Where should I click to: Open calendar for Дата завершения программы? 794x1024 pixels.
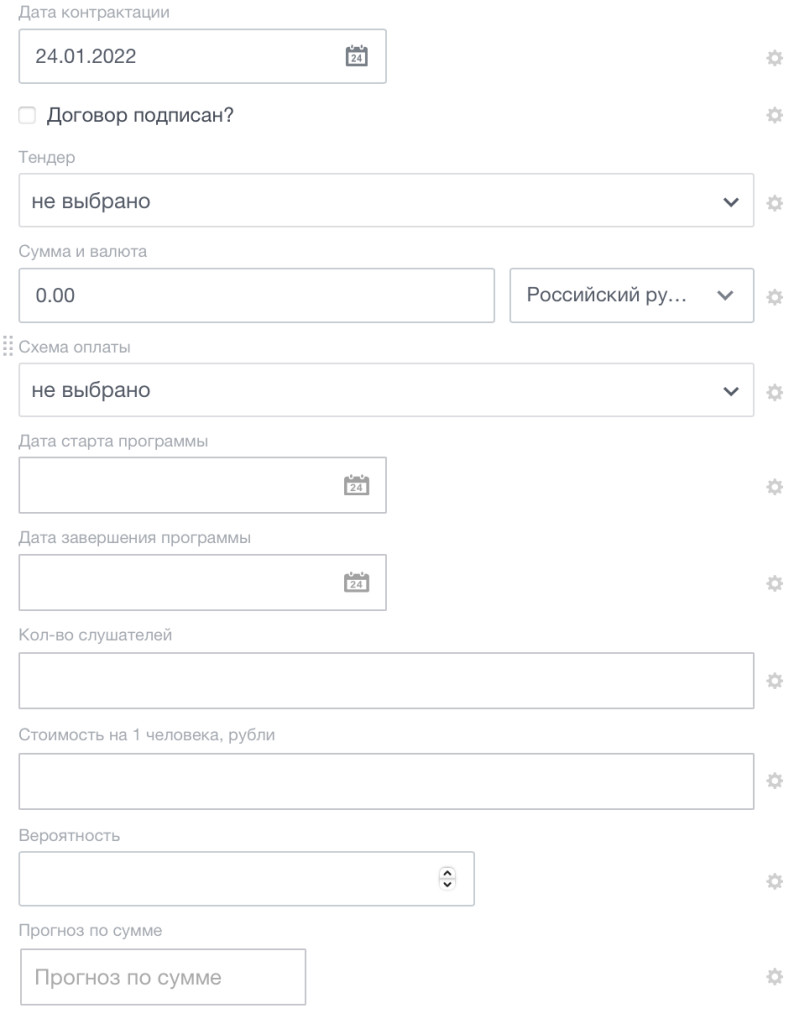(356, 582)
